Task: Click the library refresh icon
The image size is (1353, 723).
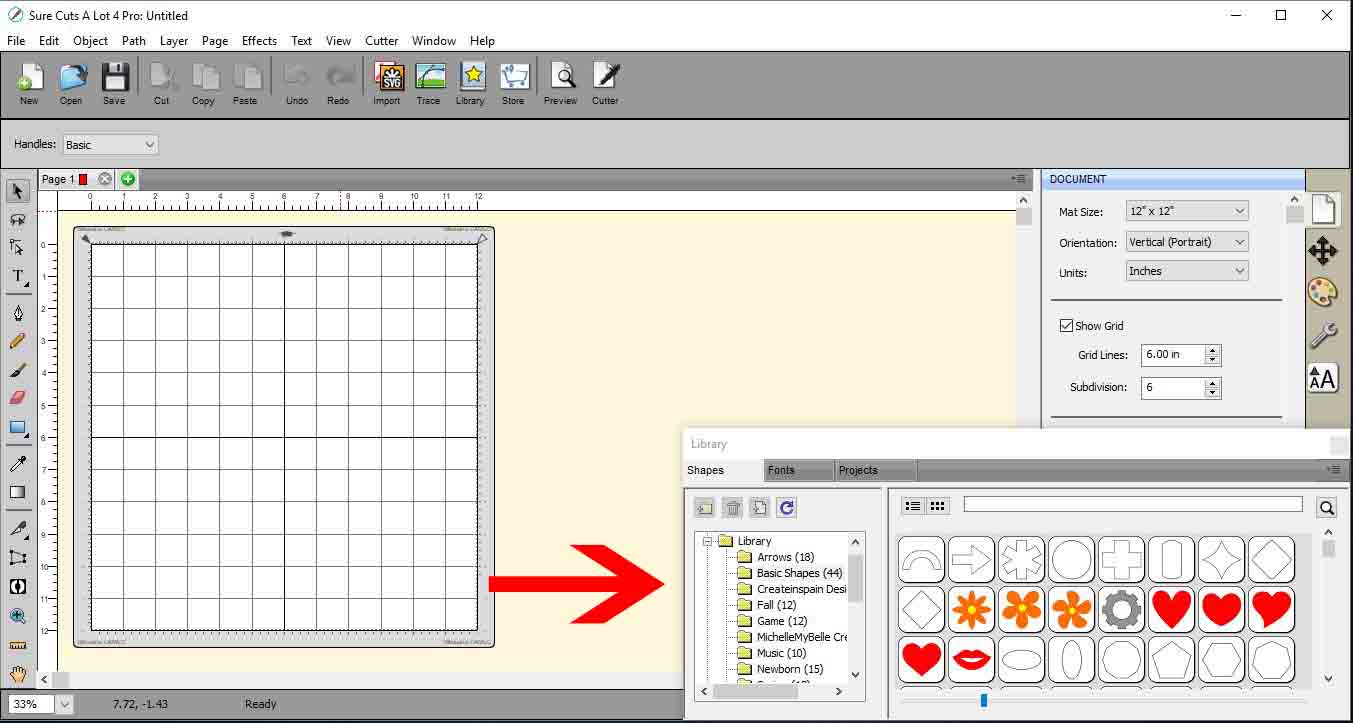Action: tap(786, 508)
